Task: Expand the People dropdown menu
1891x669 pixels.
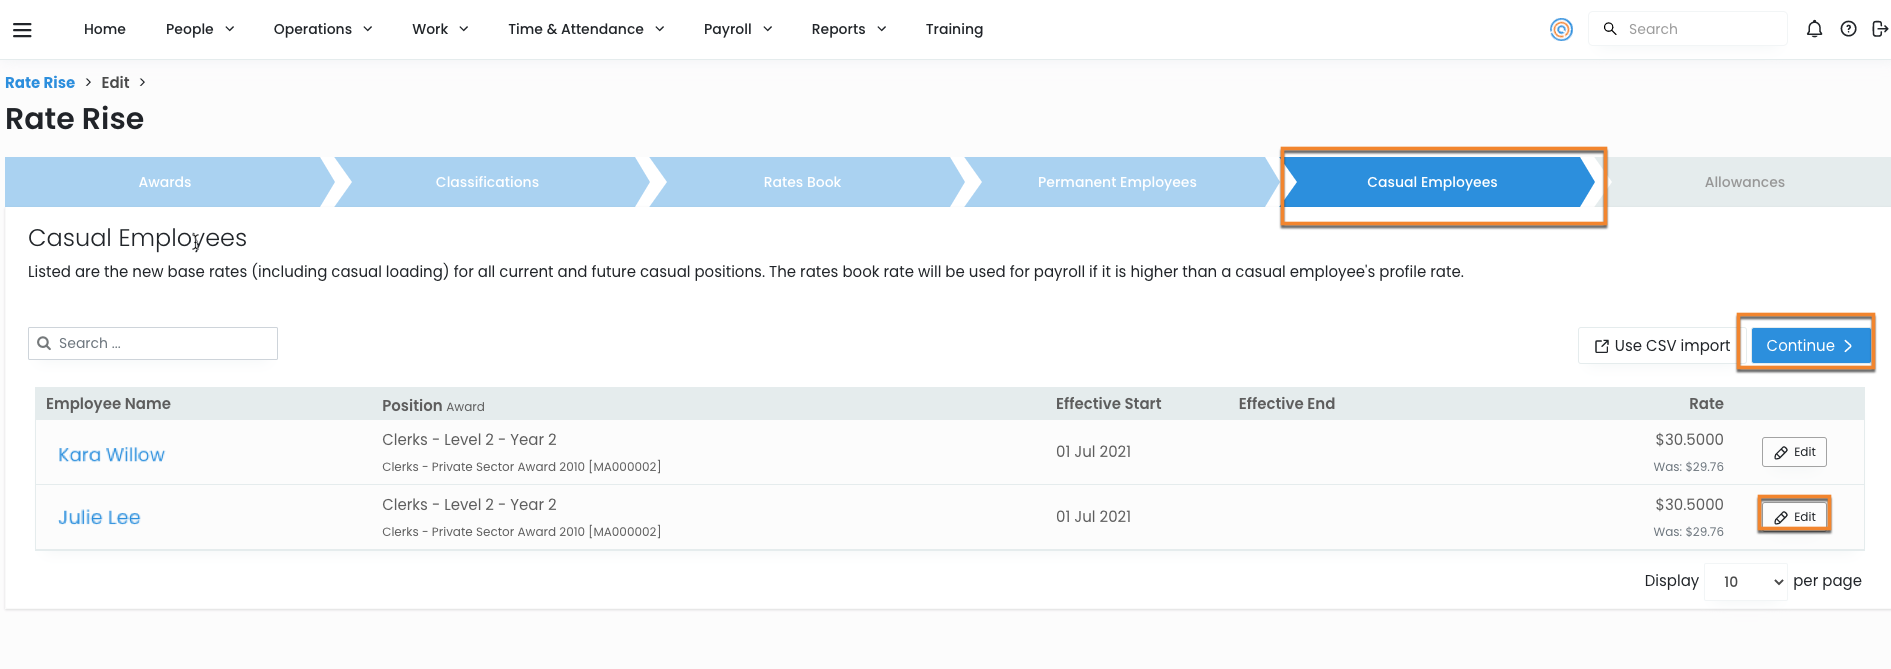Action: click(x=200, y=29)
